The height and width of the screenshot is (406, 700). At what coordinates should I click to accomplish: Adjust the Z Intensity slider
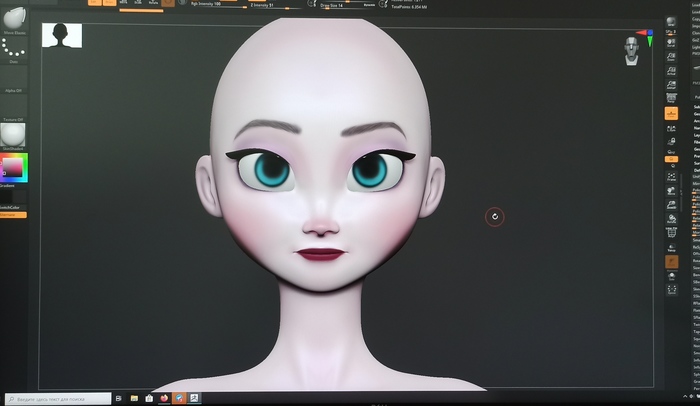(264, 5)
